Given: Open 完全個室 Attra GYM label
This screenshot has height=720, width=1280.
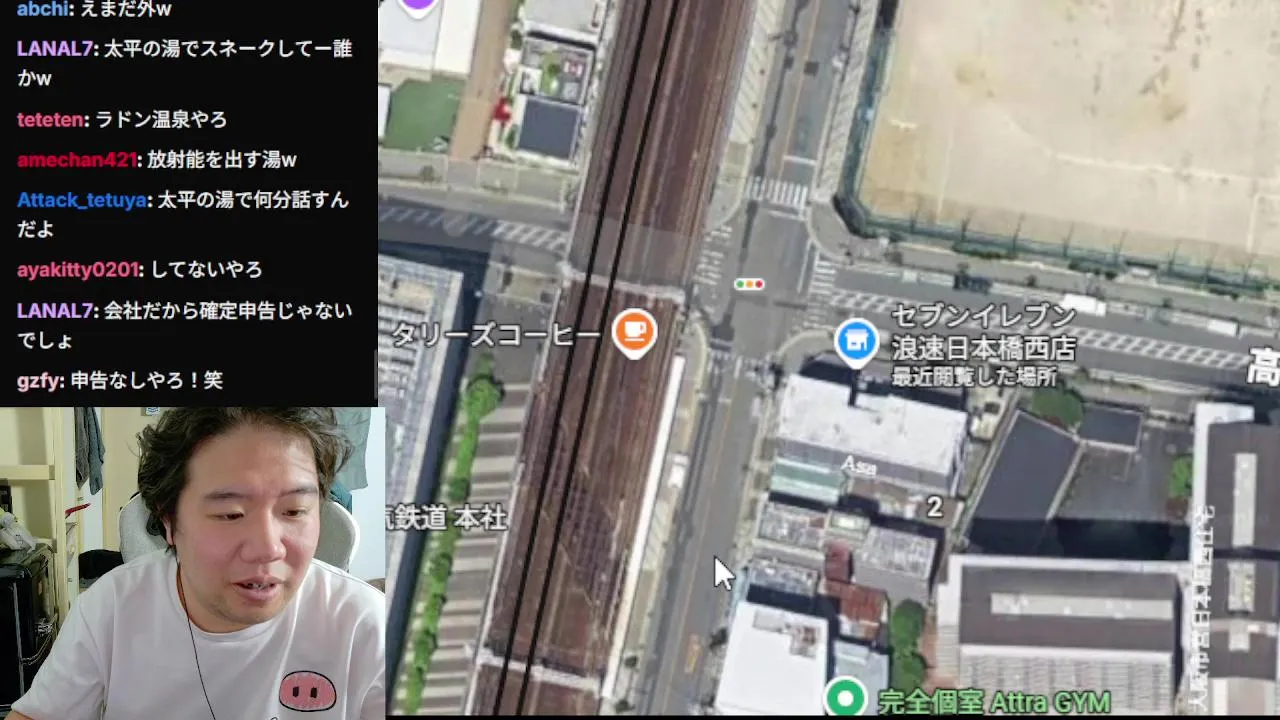Looking at the screenshot, I should coord(993,701).
